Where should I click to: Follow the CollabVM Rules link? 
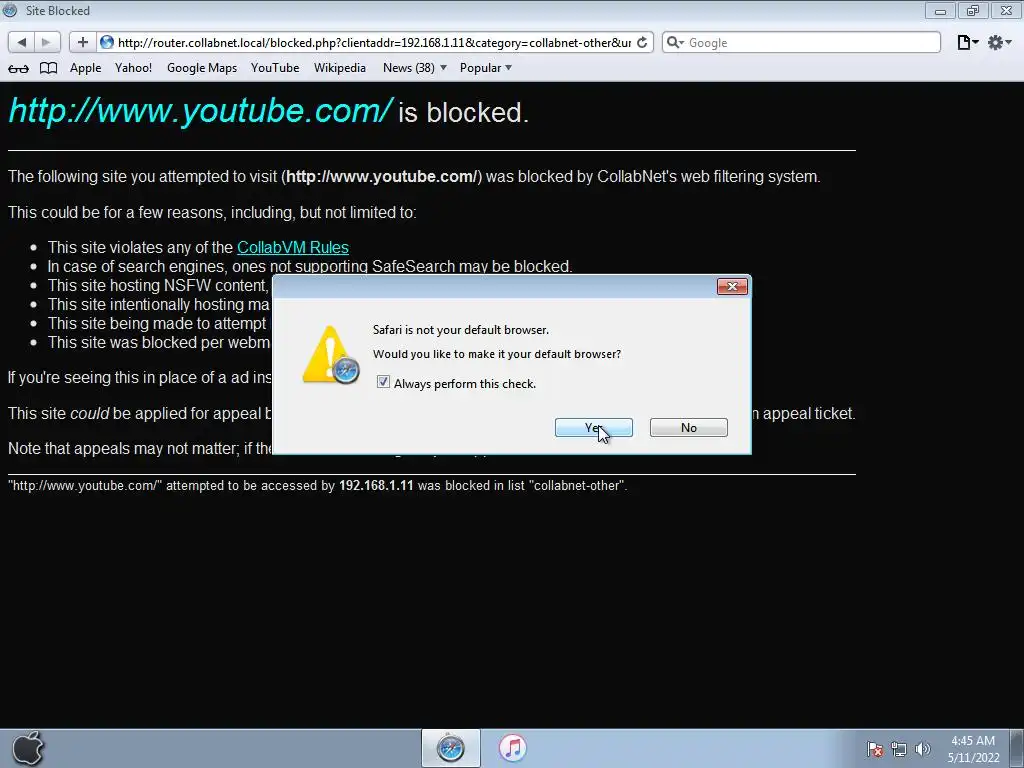click(293, 248)
